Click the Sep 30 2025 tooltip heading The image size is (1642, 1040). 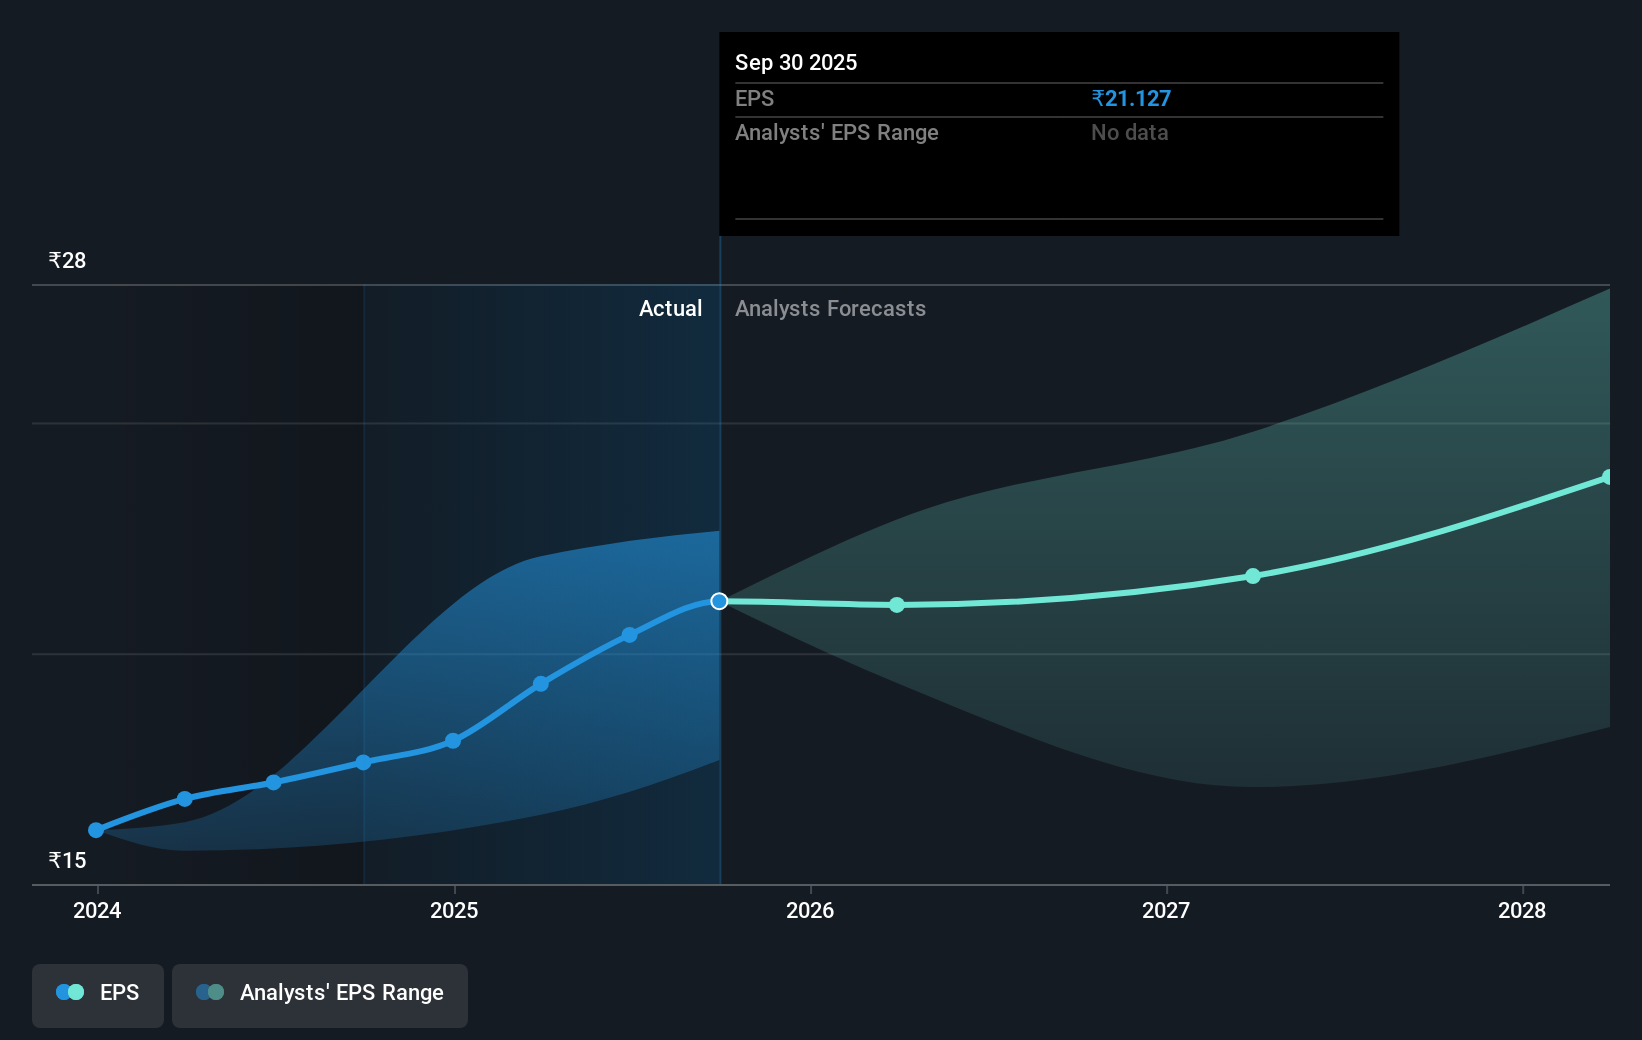pyautogui.click(x=795, y=62)
